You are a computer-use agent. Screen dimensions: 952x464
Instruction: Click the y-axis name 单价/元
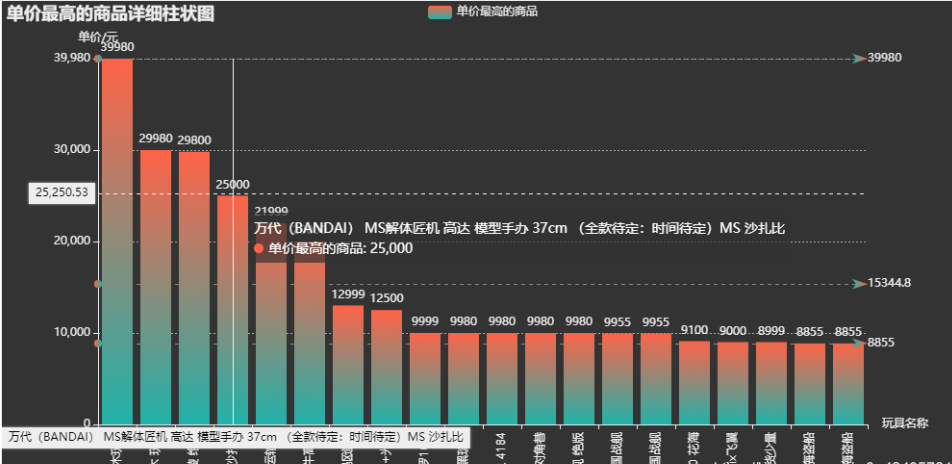(x=96, y=36)
